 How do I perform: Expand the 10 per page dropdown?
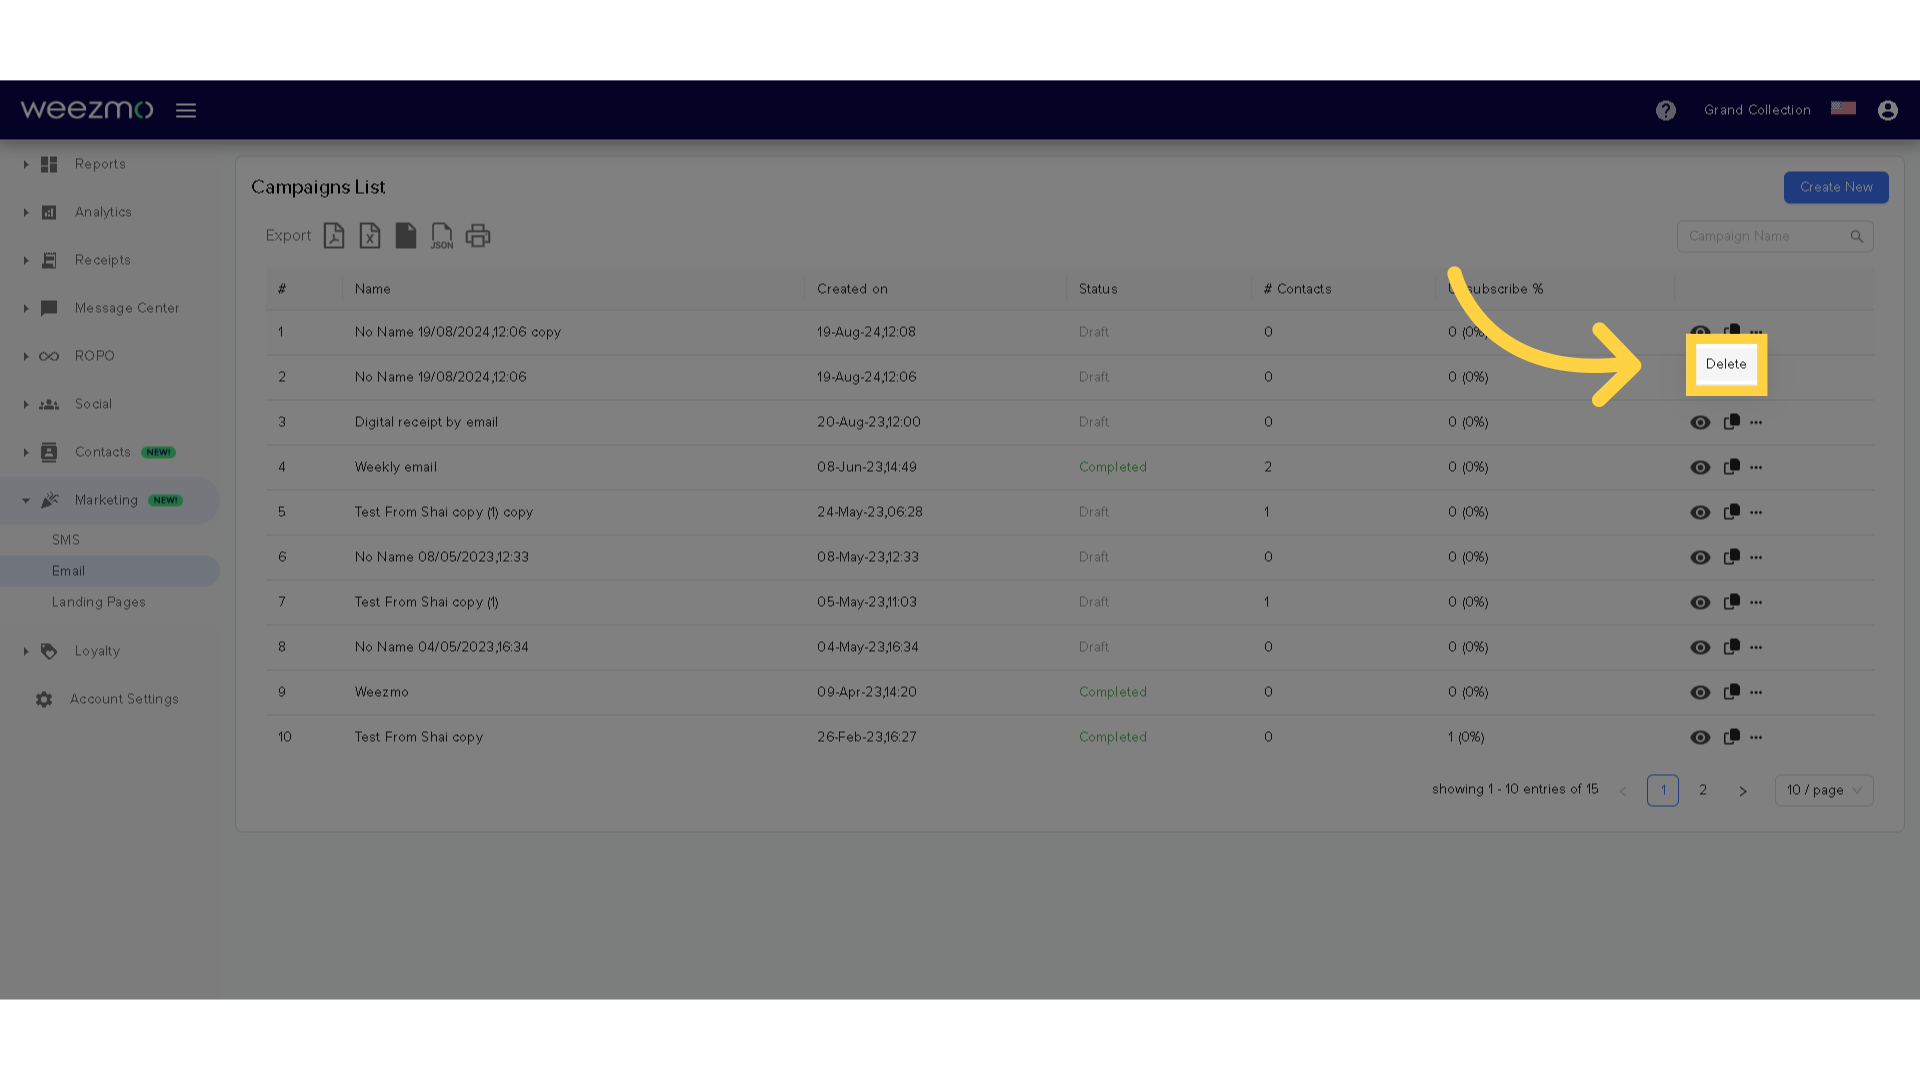coord(1825,790)
